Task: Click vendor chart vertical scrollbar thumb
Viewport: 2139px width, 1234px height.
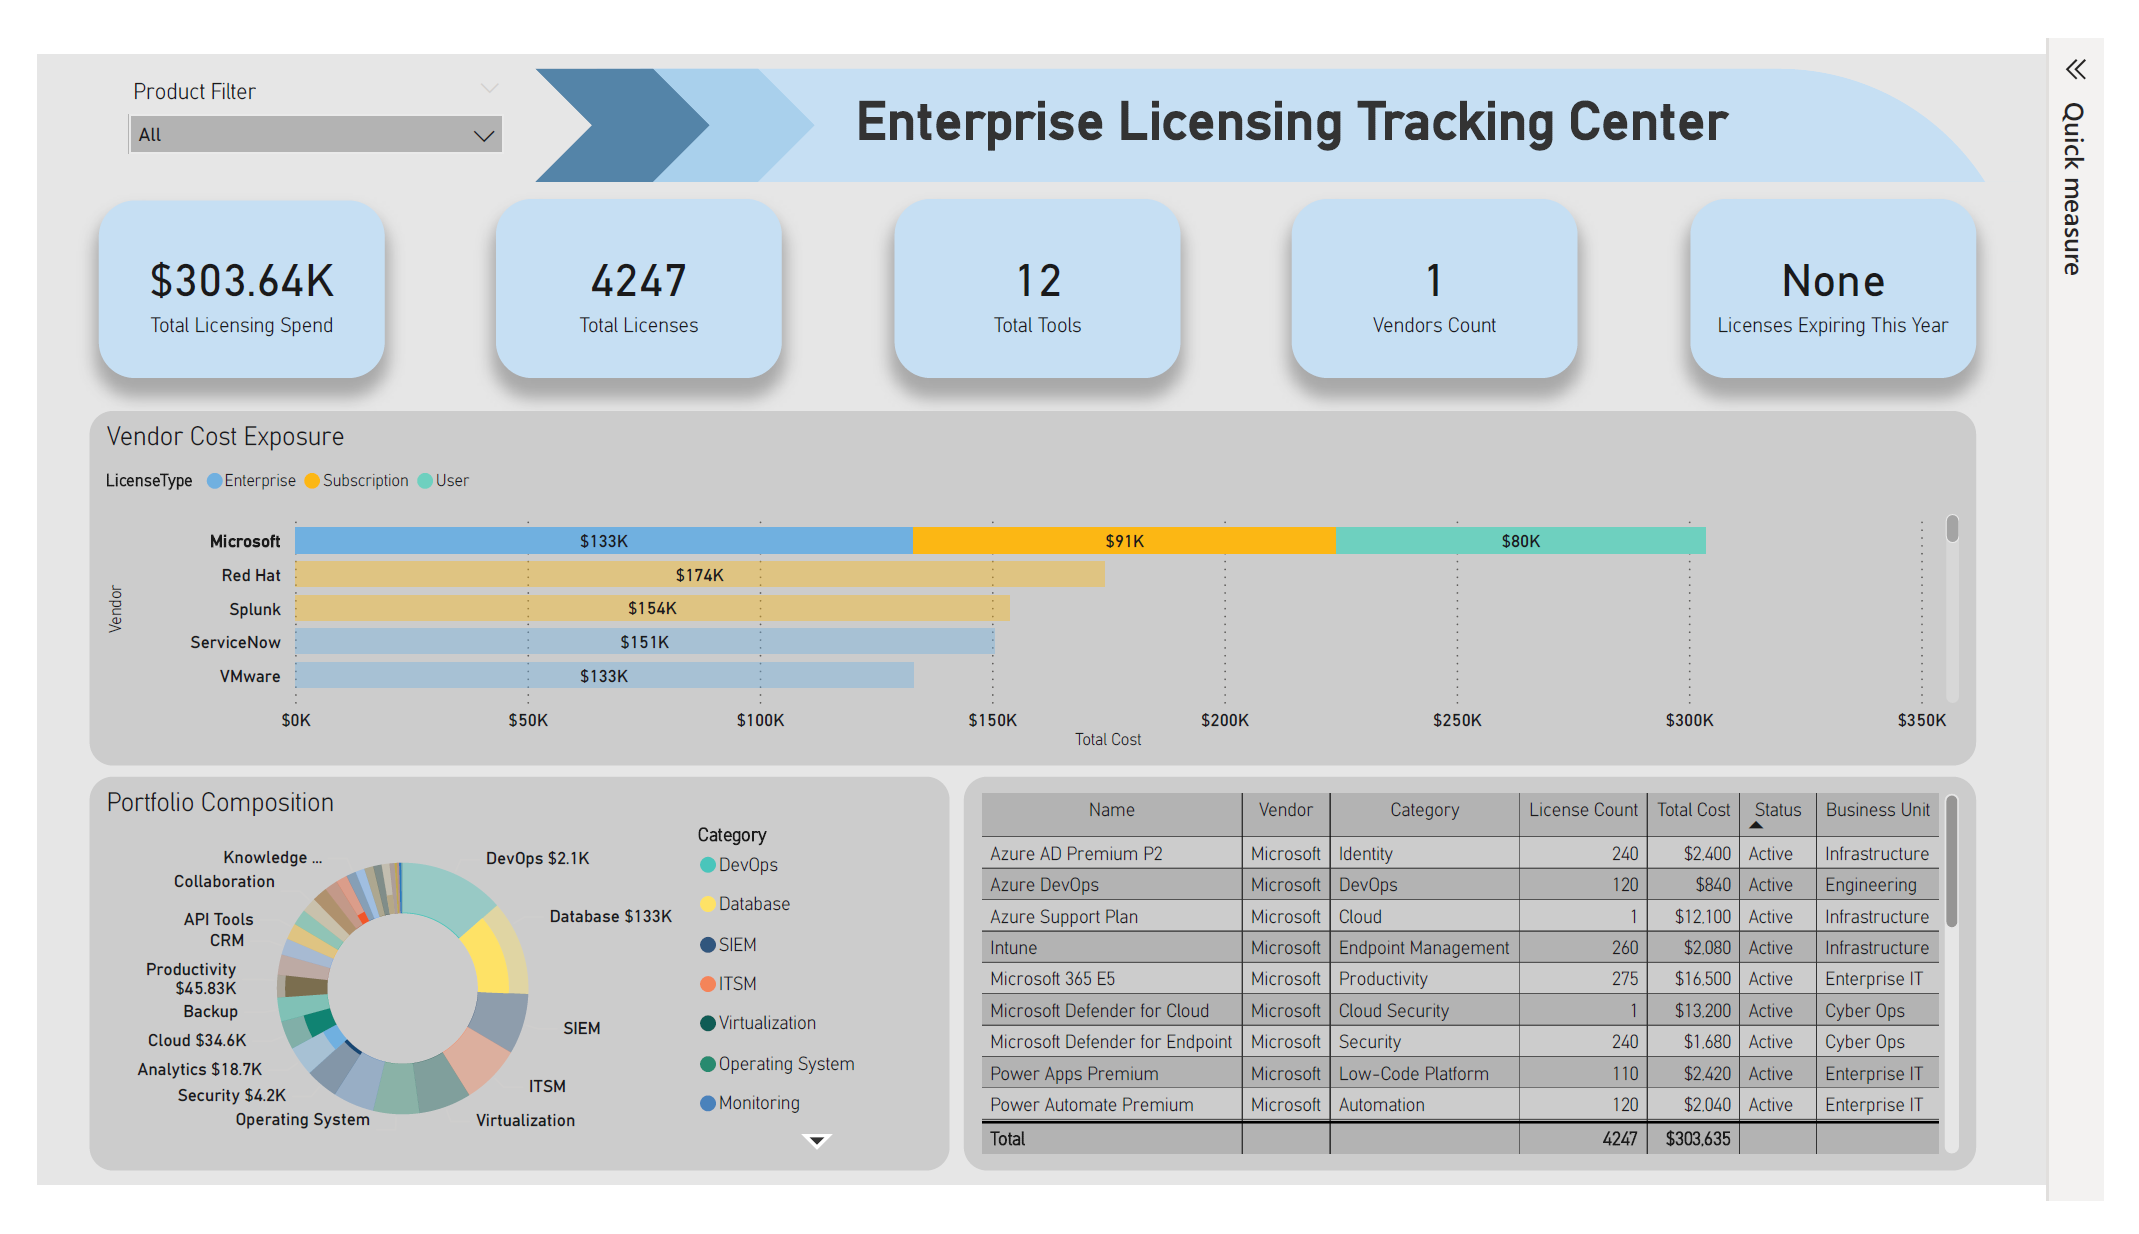Action: pos(1951,528)
